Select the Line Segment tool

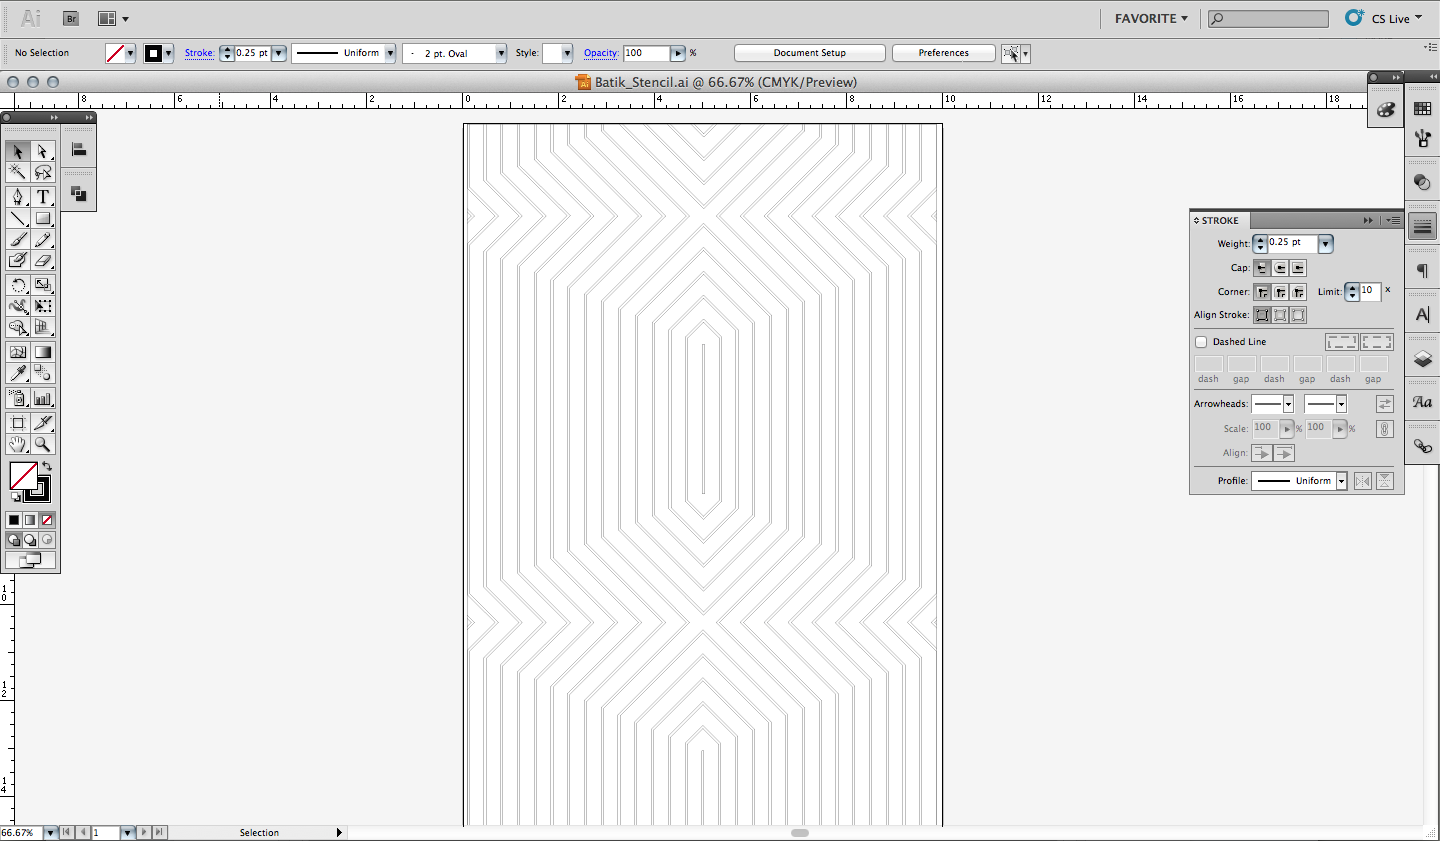[x=17, y=218]
